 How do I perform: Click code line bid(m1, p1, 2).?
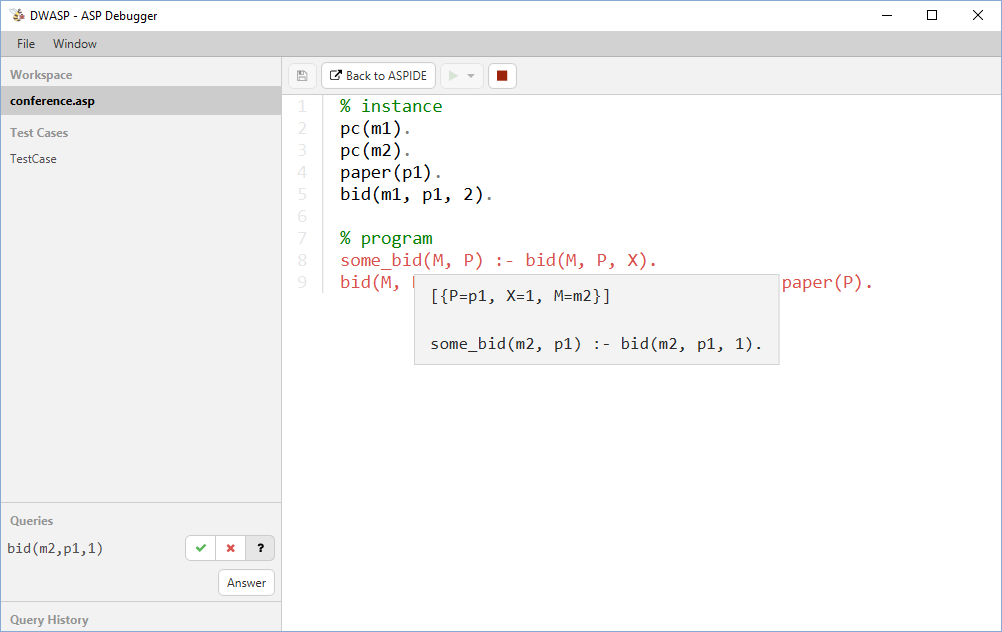(x=416, y=194)
